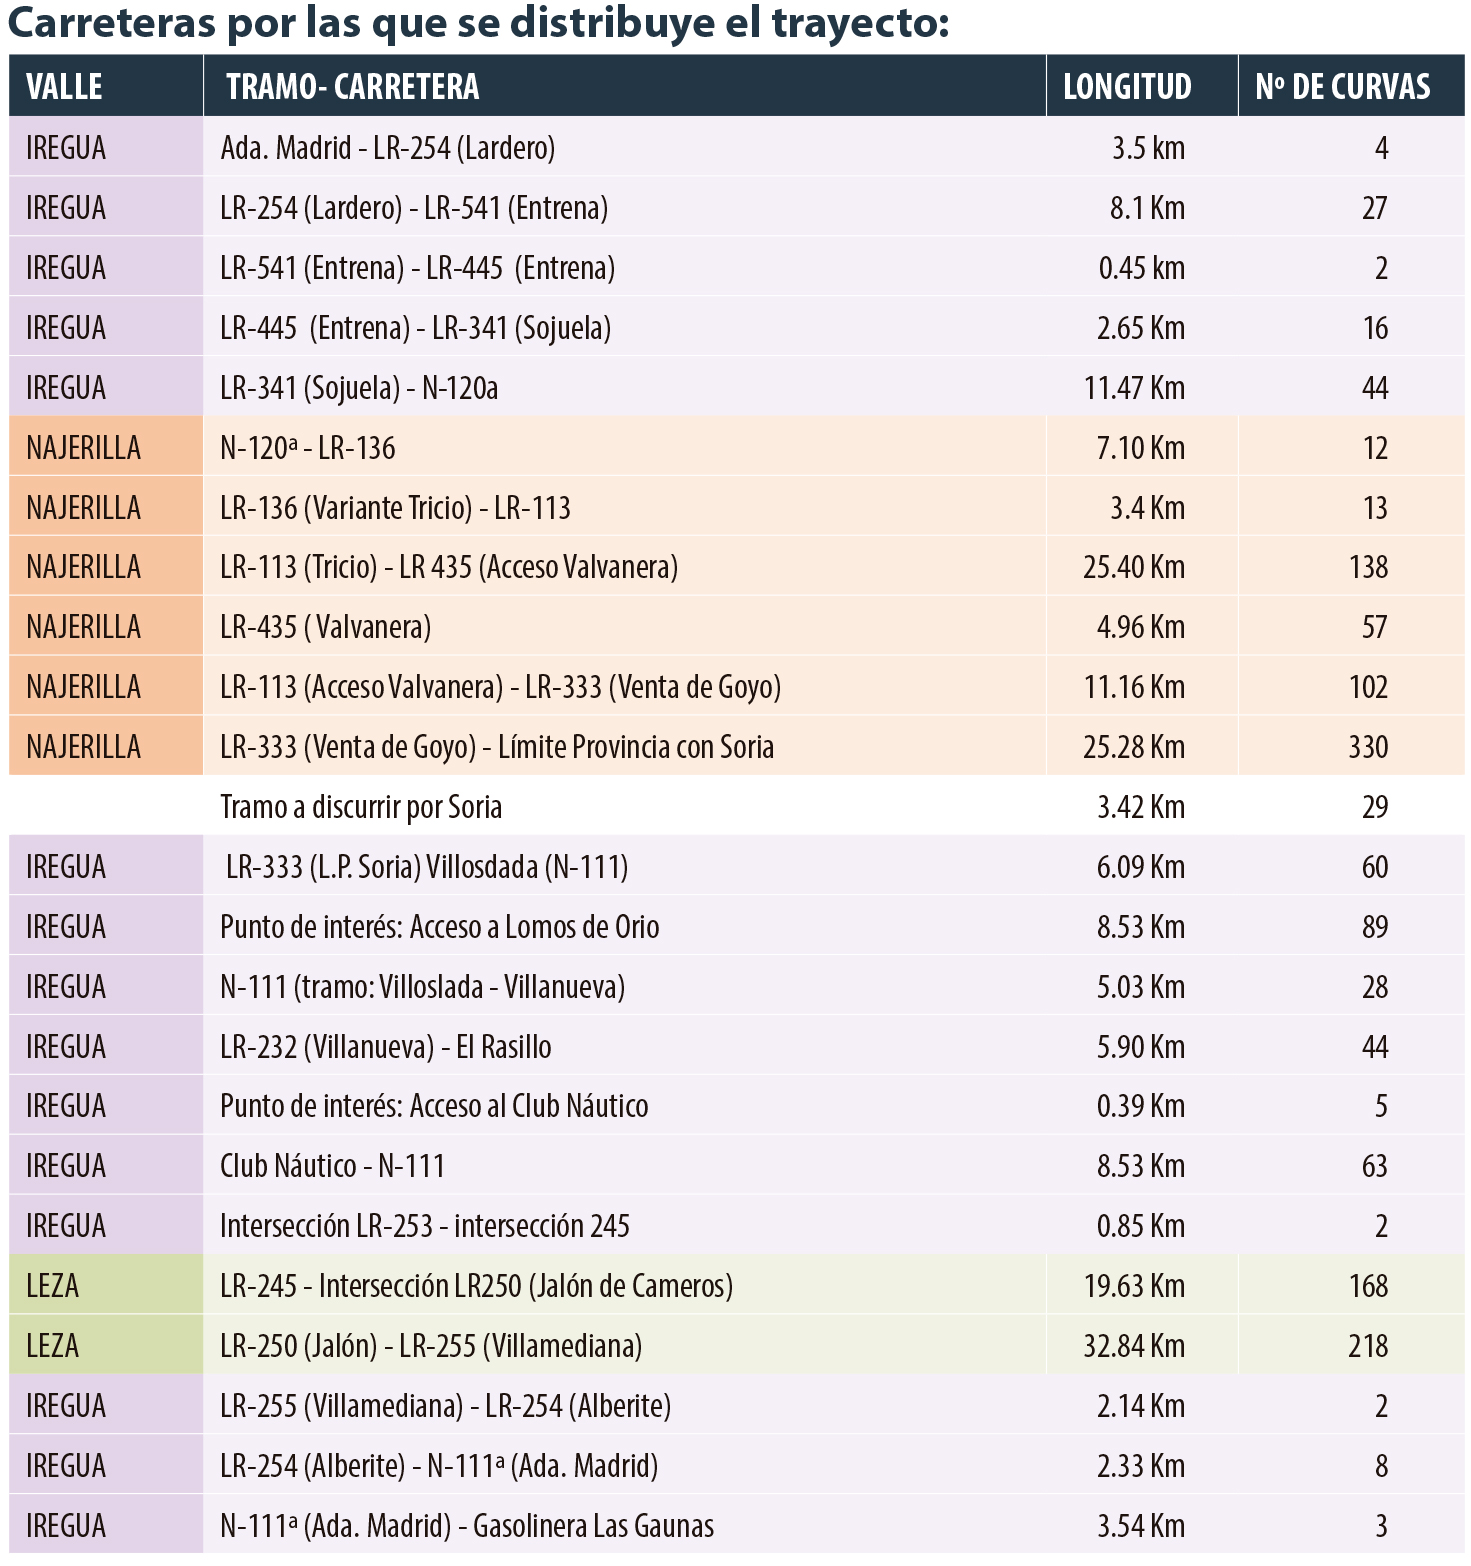Click the TRAMO- CARRETERA column header
Screen dimensions: 1471x1566
[352, 87]
